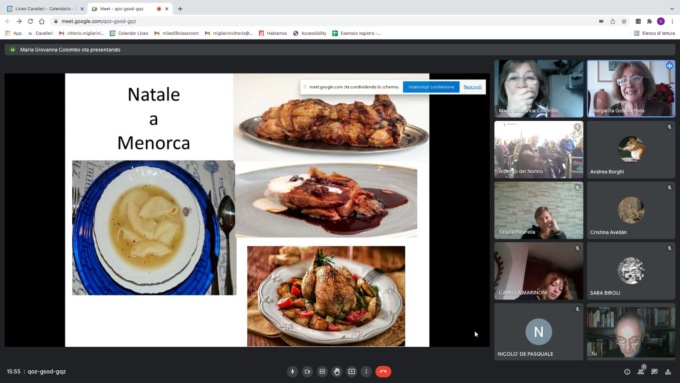Expand the tab search chevron

[672, 9]
